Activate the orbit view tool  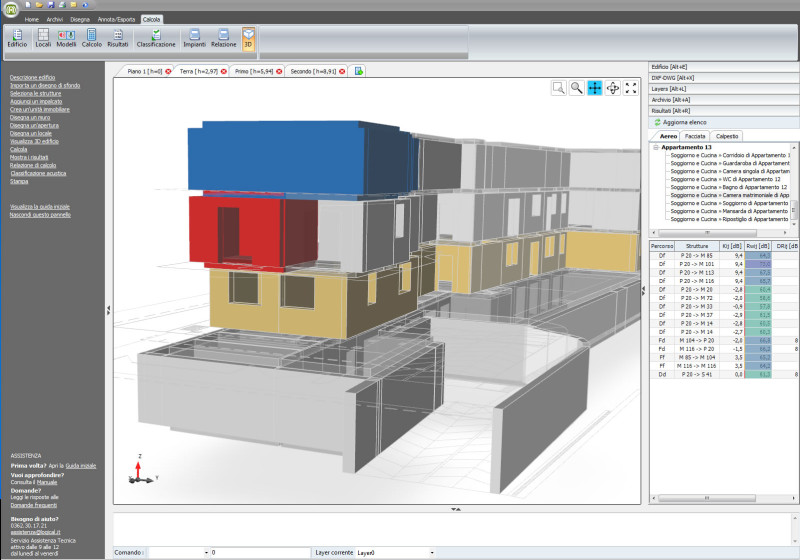pos(613,89)
